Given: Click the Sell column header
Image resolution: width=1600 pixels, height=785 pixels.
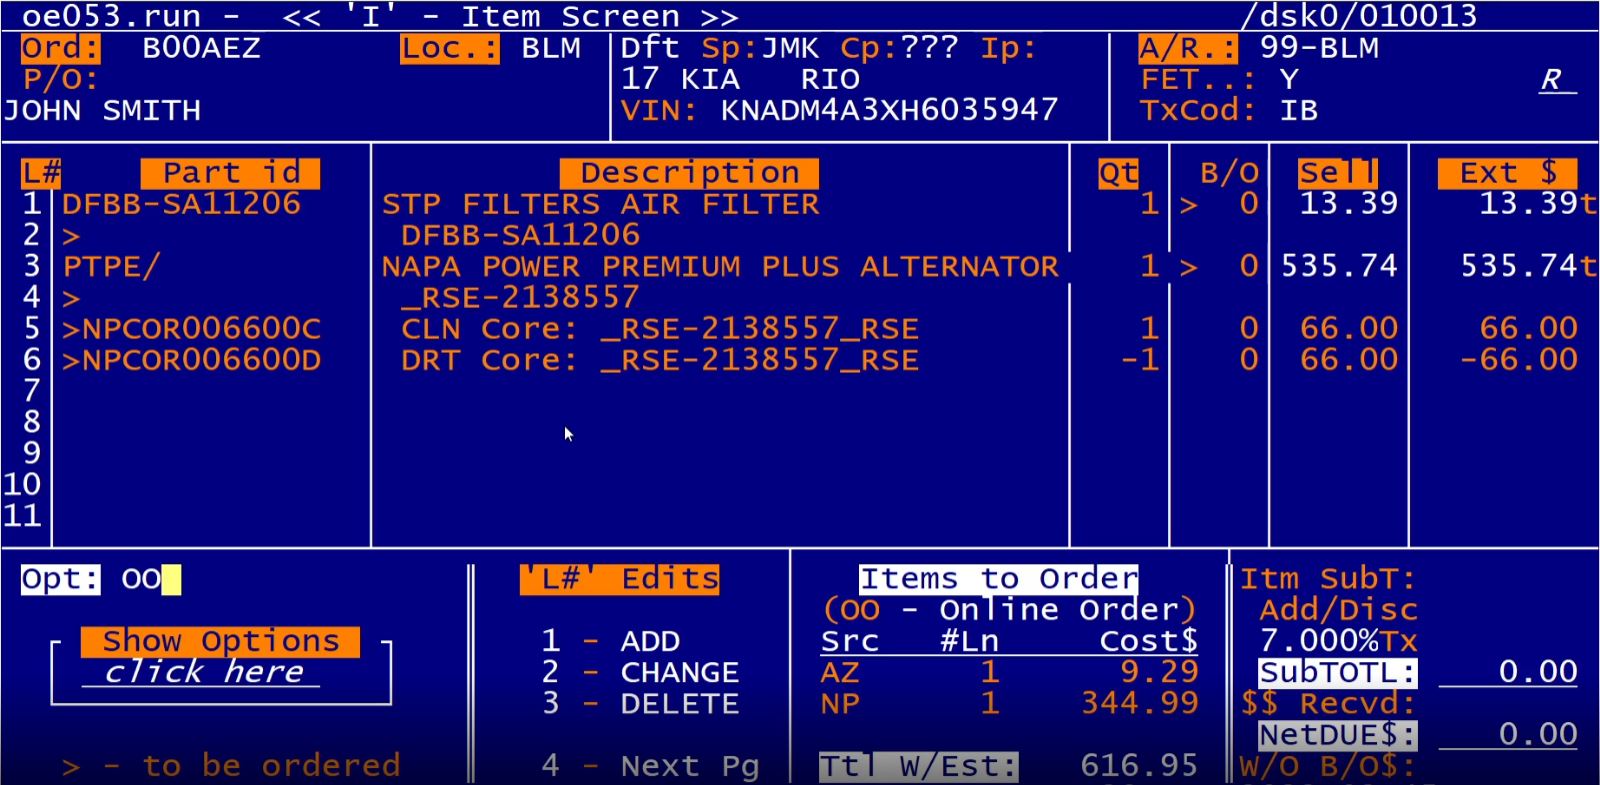Looking at the screenshot, I should (1337, 173).
